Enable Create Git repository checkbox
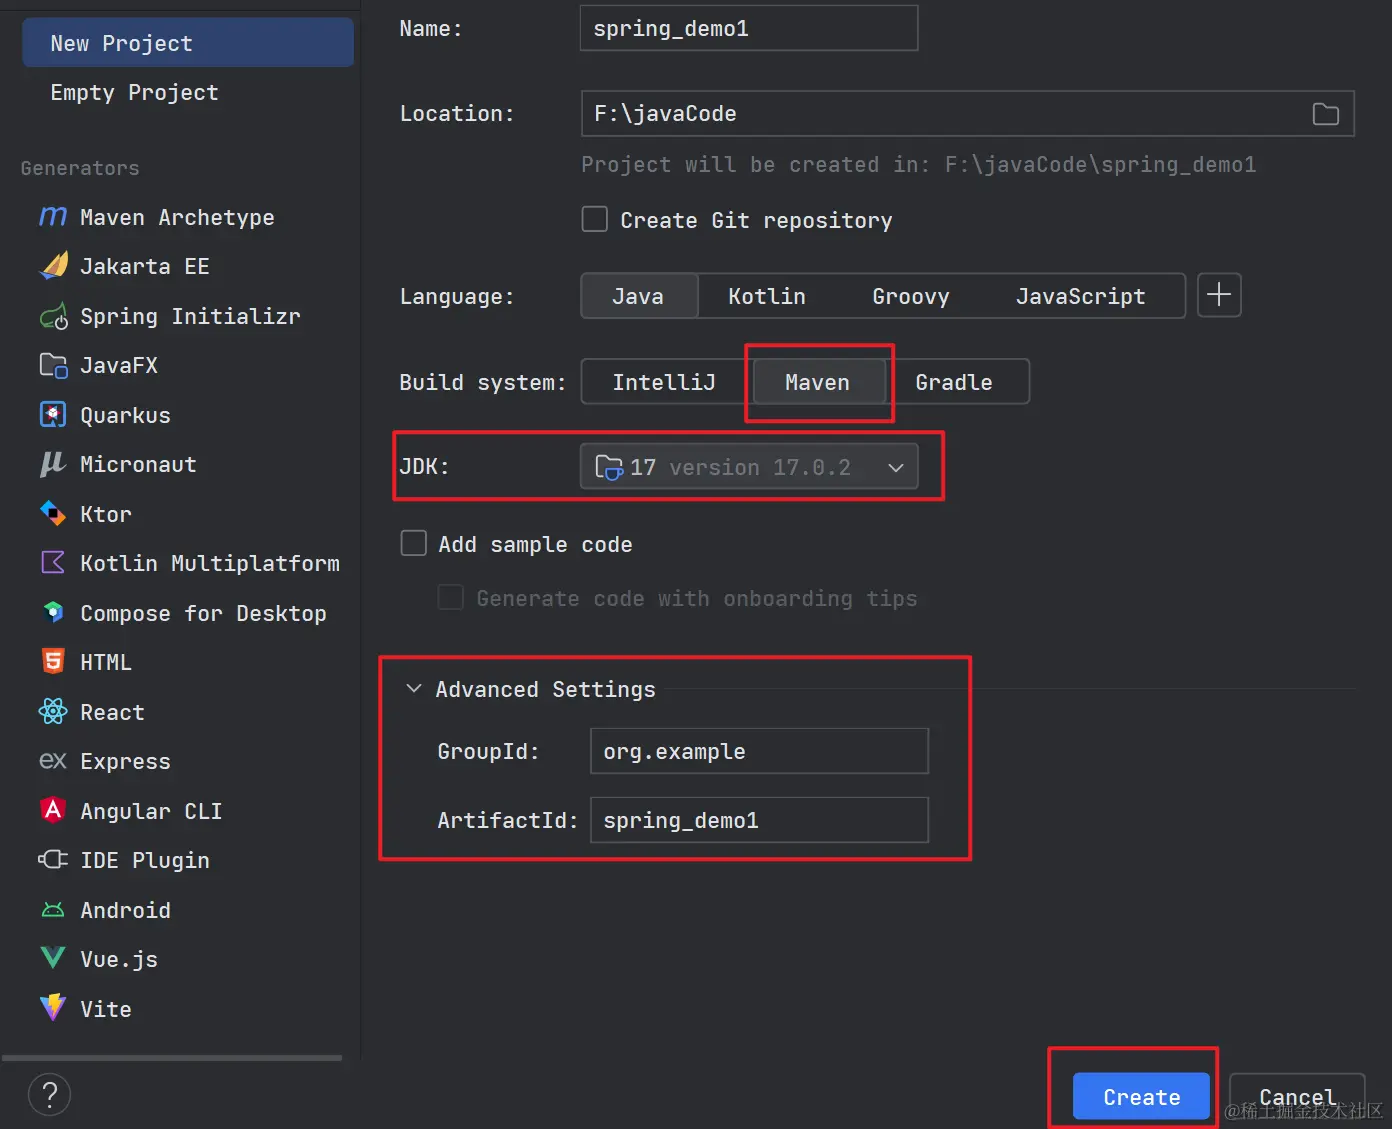This screenshot has width=1392, height=1129. [x=595, y=219]
